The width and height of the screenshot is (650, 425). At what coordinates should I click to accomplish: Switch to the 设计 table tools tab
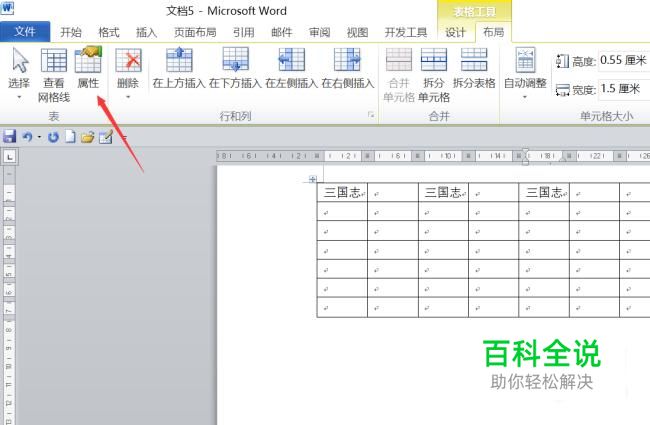[455, 32]
